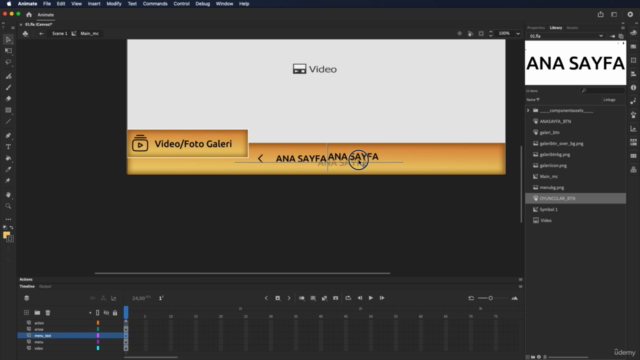
Task: Open the Control menu
Action: 182,4
